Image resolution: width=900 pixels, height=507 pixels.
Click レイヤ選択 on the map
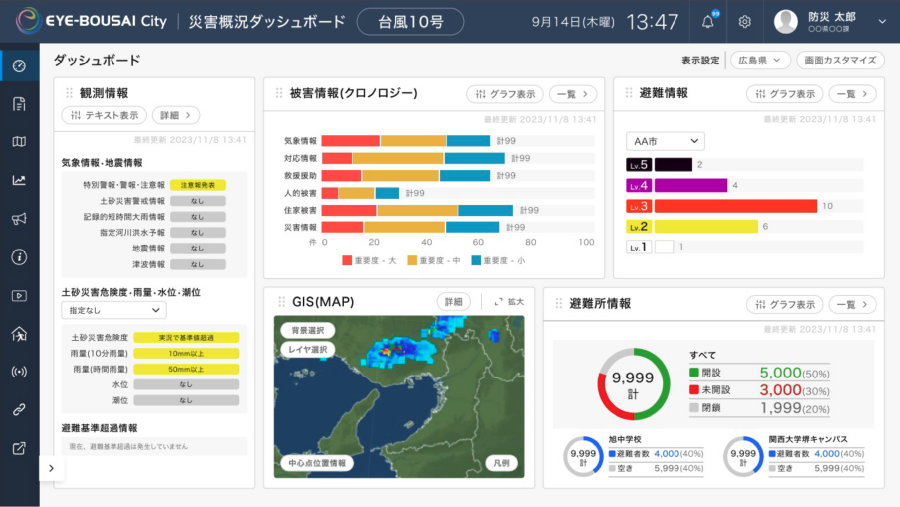pyautogui.click(x=308, y=350)
